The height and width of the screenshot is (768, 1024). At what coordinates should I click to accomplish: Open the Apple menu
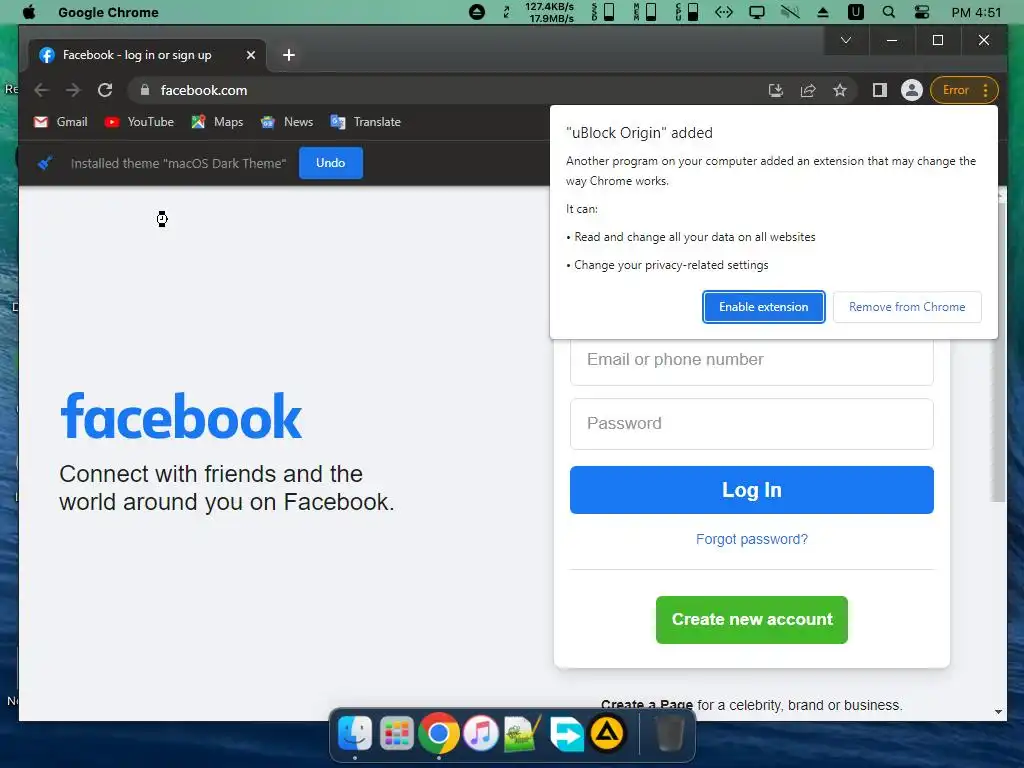(x=29, y=12)
